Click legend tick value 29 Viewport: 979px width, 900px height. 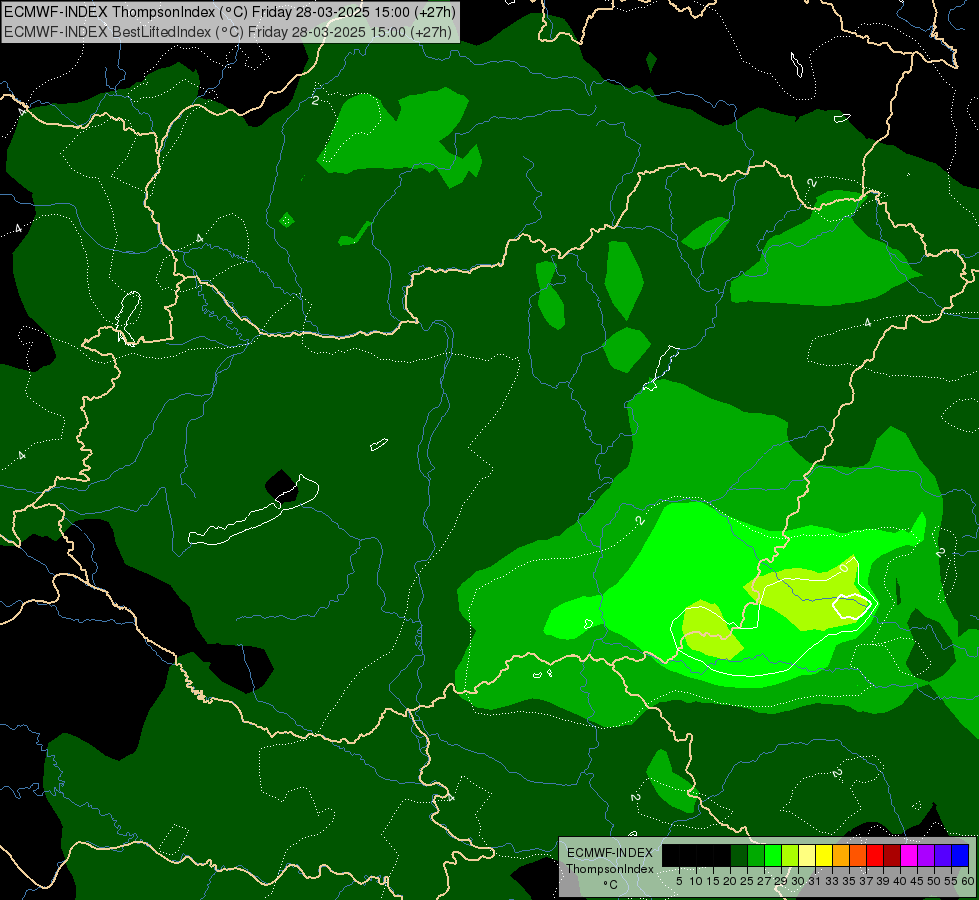click(x=781, y=881)
